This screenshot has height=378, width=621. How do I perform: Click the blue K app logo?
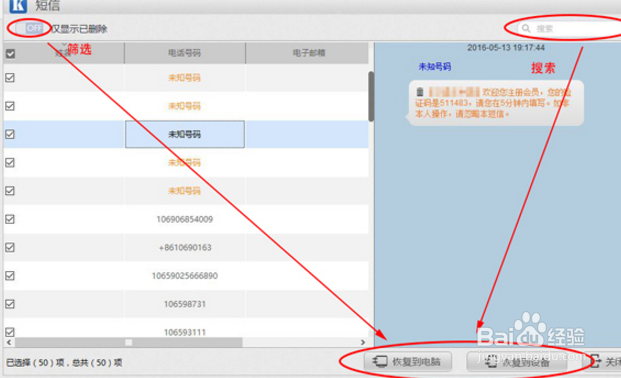(18, 6)
